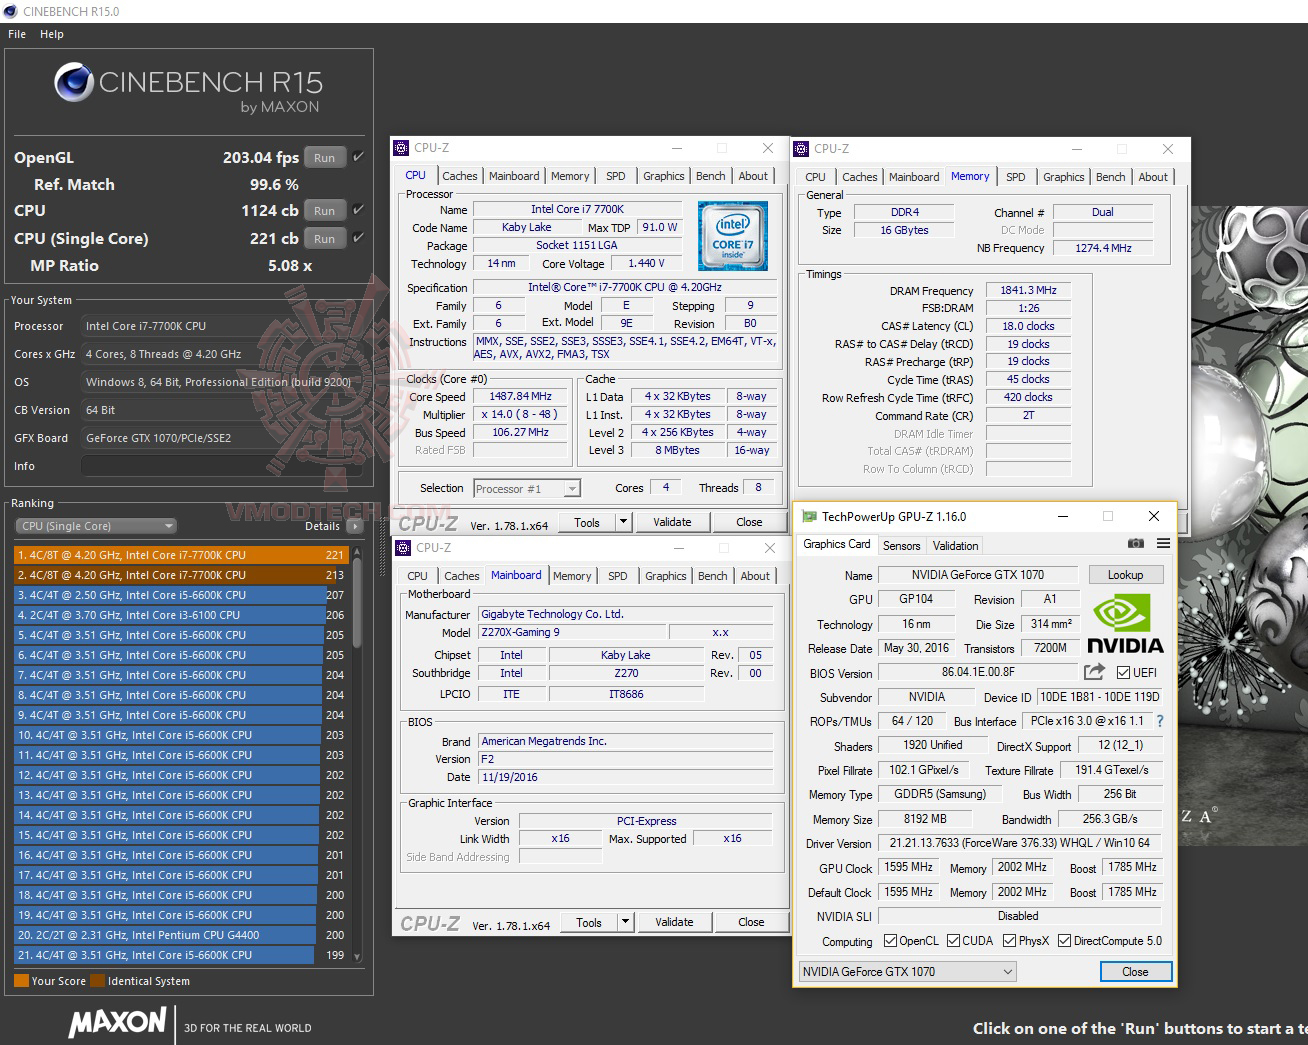The width and height of the screenshot is (1308, 1045).
Task: Select the Graphics Card tab in GPU-Z
Action: [x=837, y=544]
